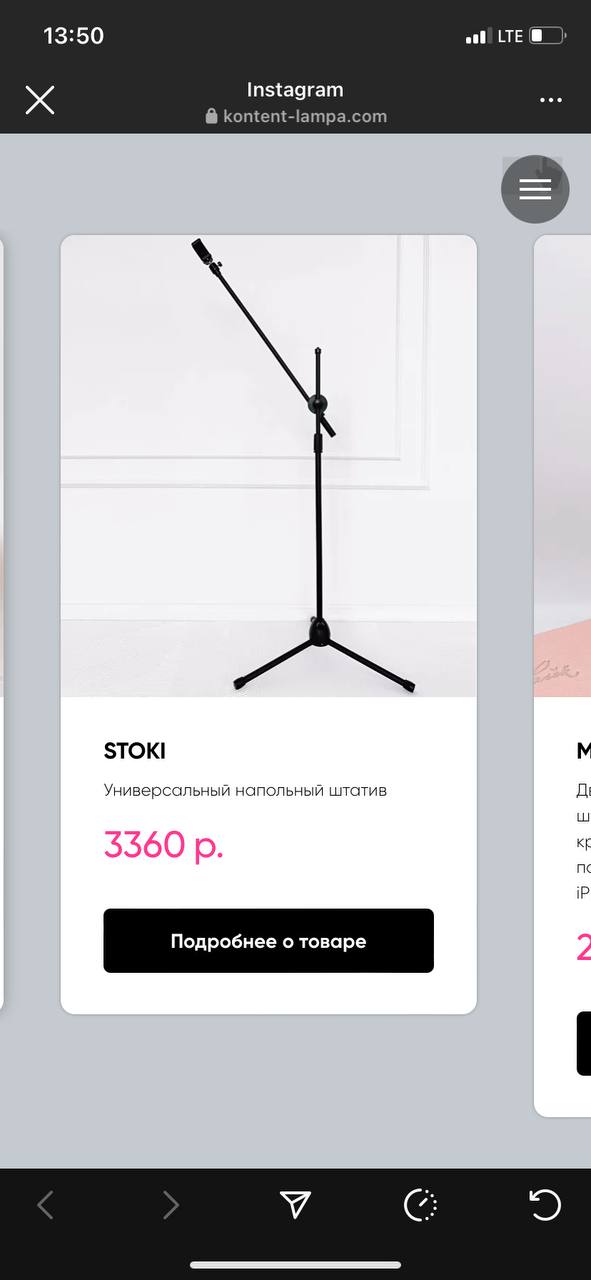Select the next product card on right
This screenshot has width=591, height=1280.
coord(563,675)
